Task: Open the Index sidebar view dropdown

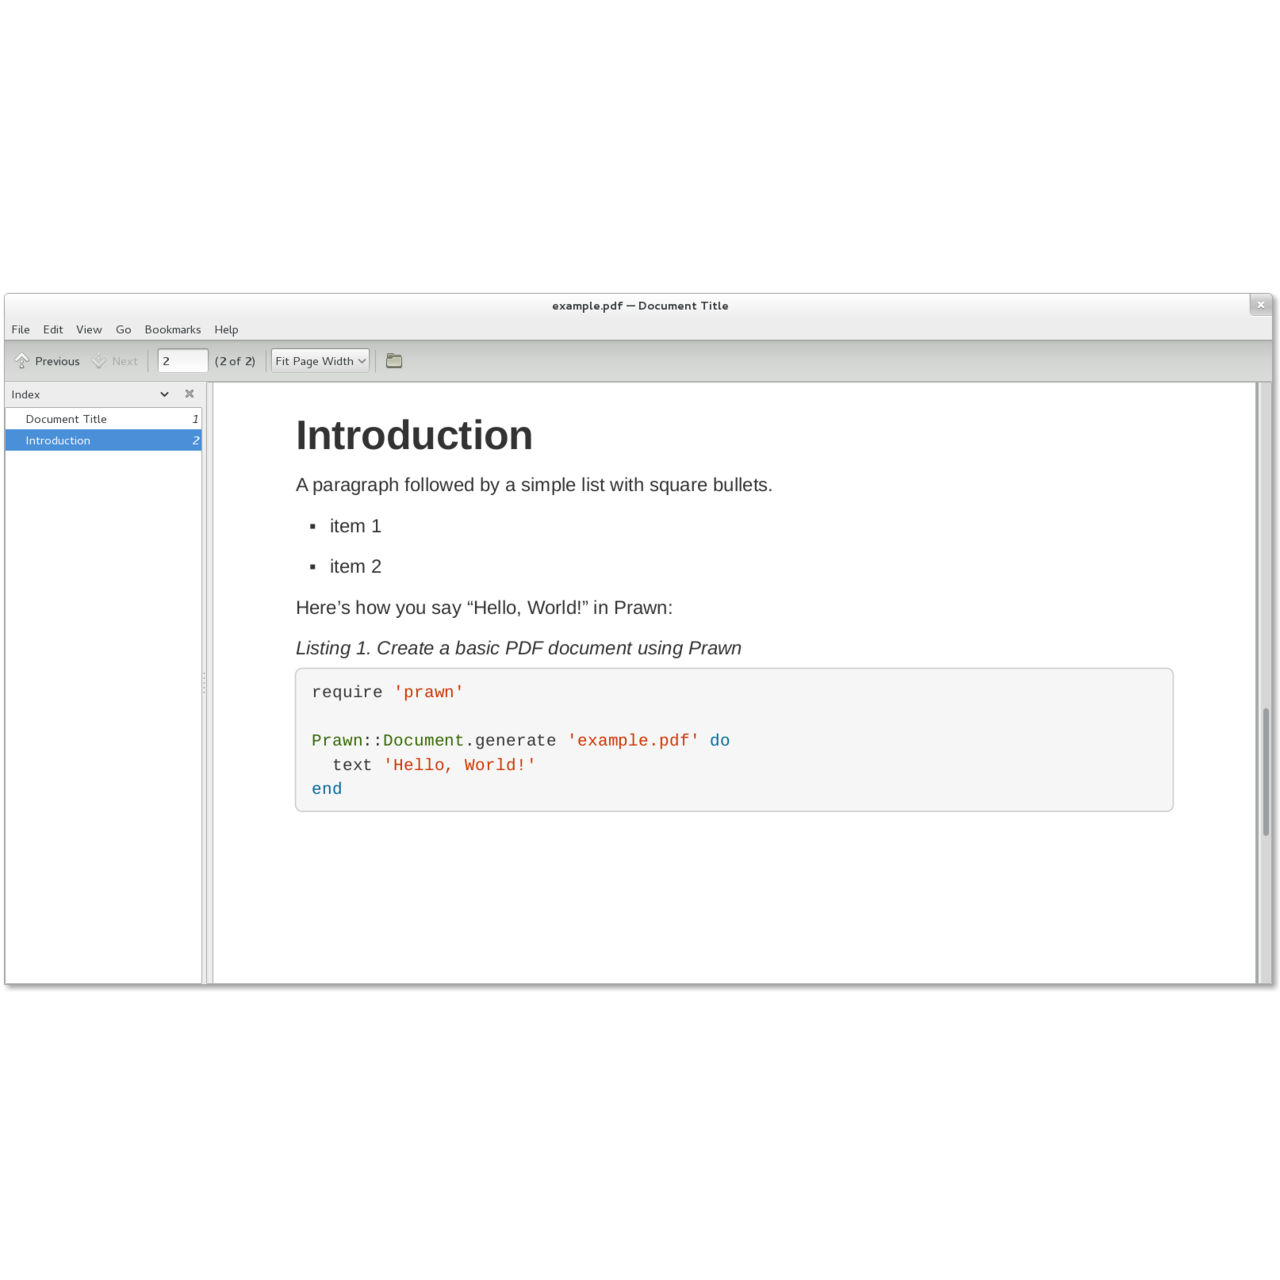Action: coord(164,394)
